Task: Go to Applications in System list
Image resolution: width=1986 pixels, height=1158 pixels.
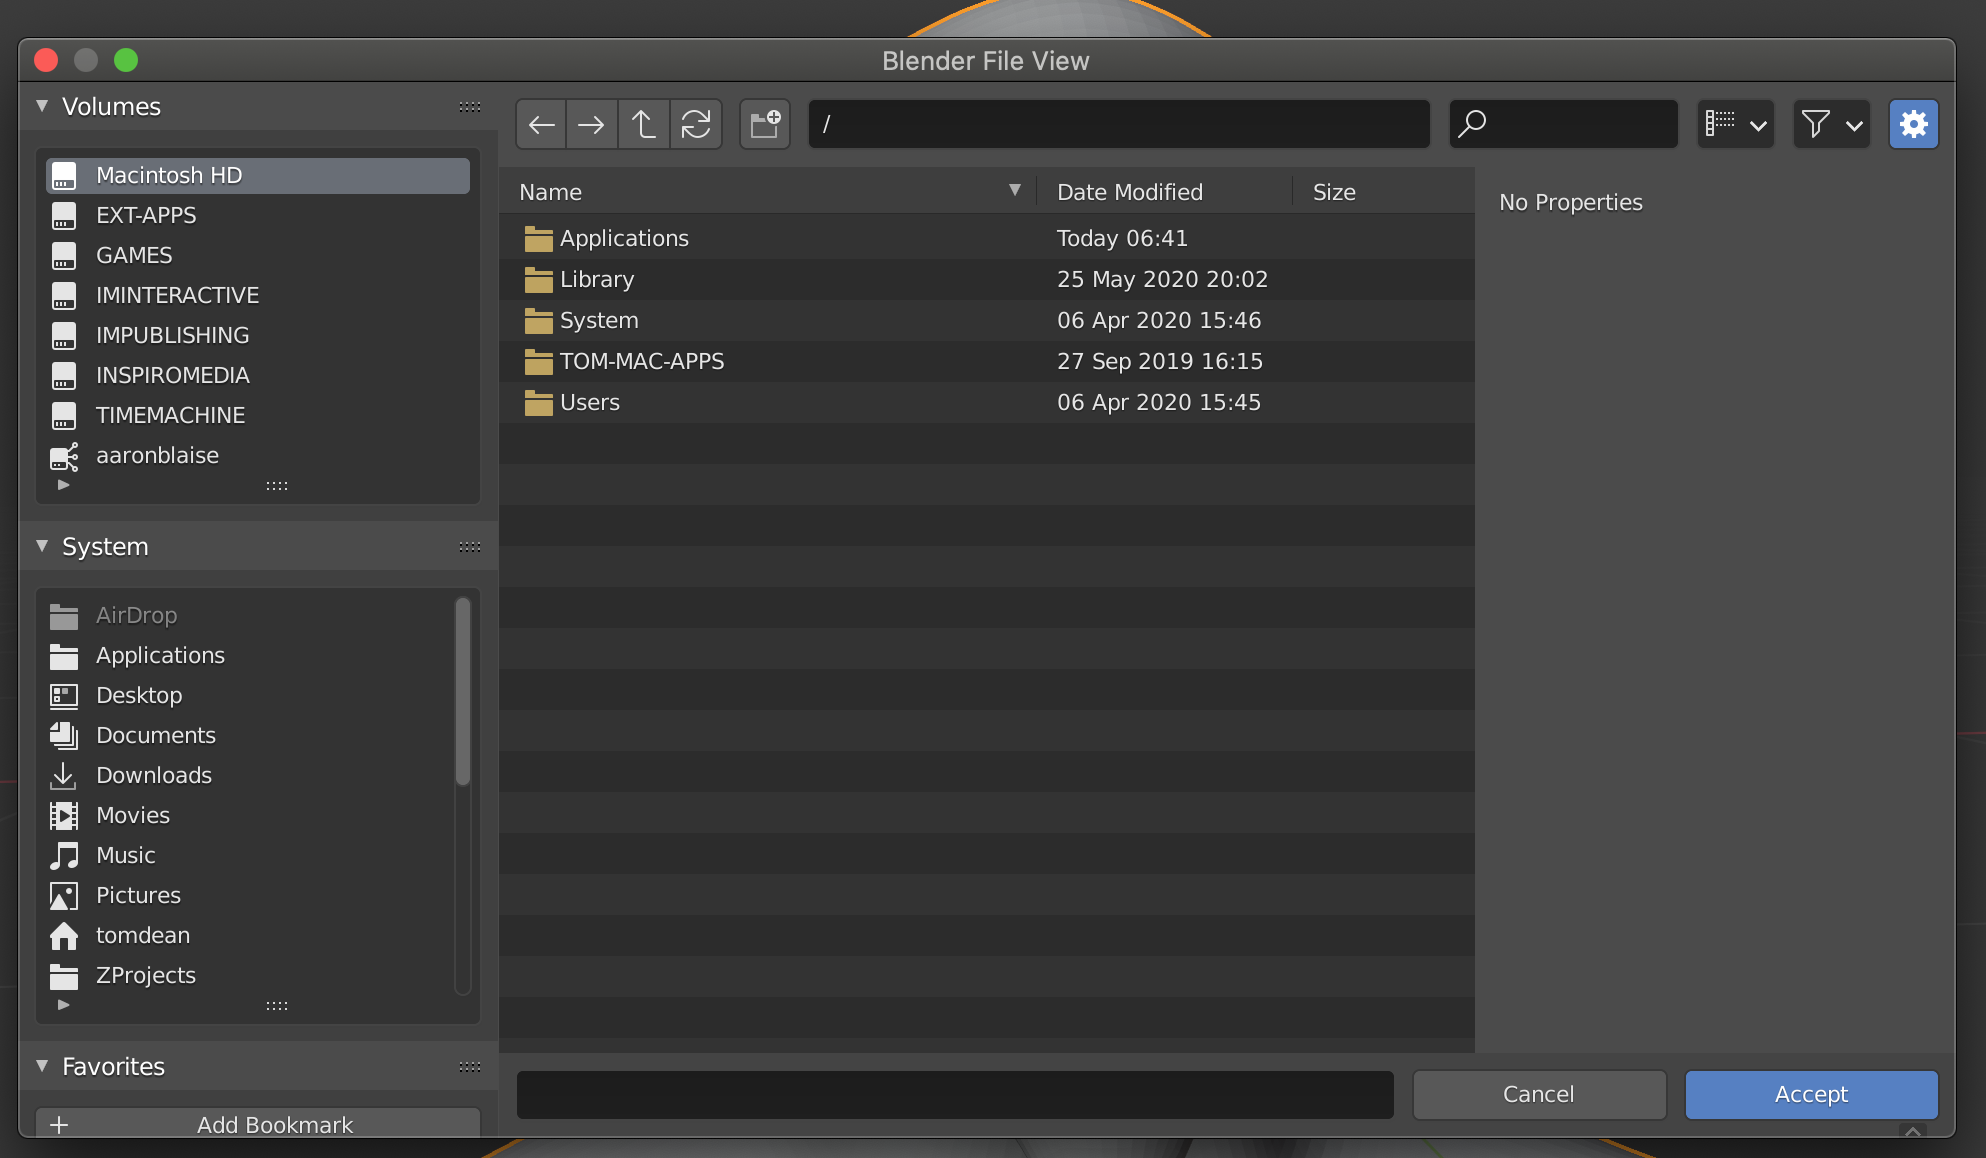Action: tap(250, 655)
